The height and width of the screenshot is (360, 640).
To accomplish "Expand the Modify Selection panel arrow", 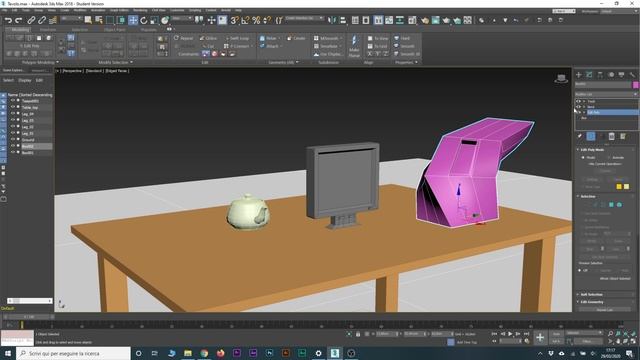I will click(131, 62).
